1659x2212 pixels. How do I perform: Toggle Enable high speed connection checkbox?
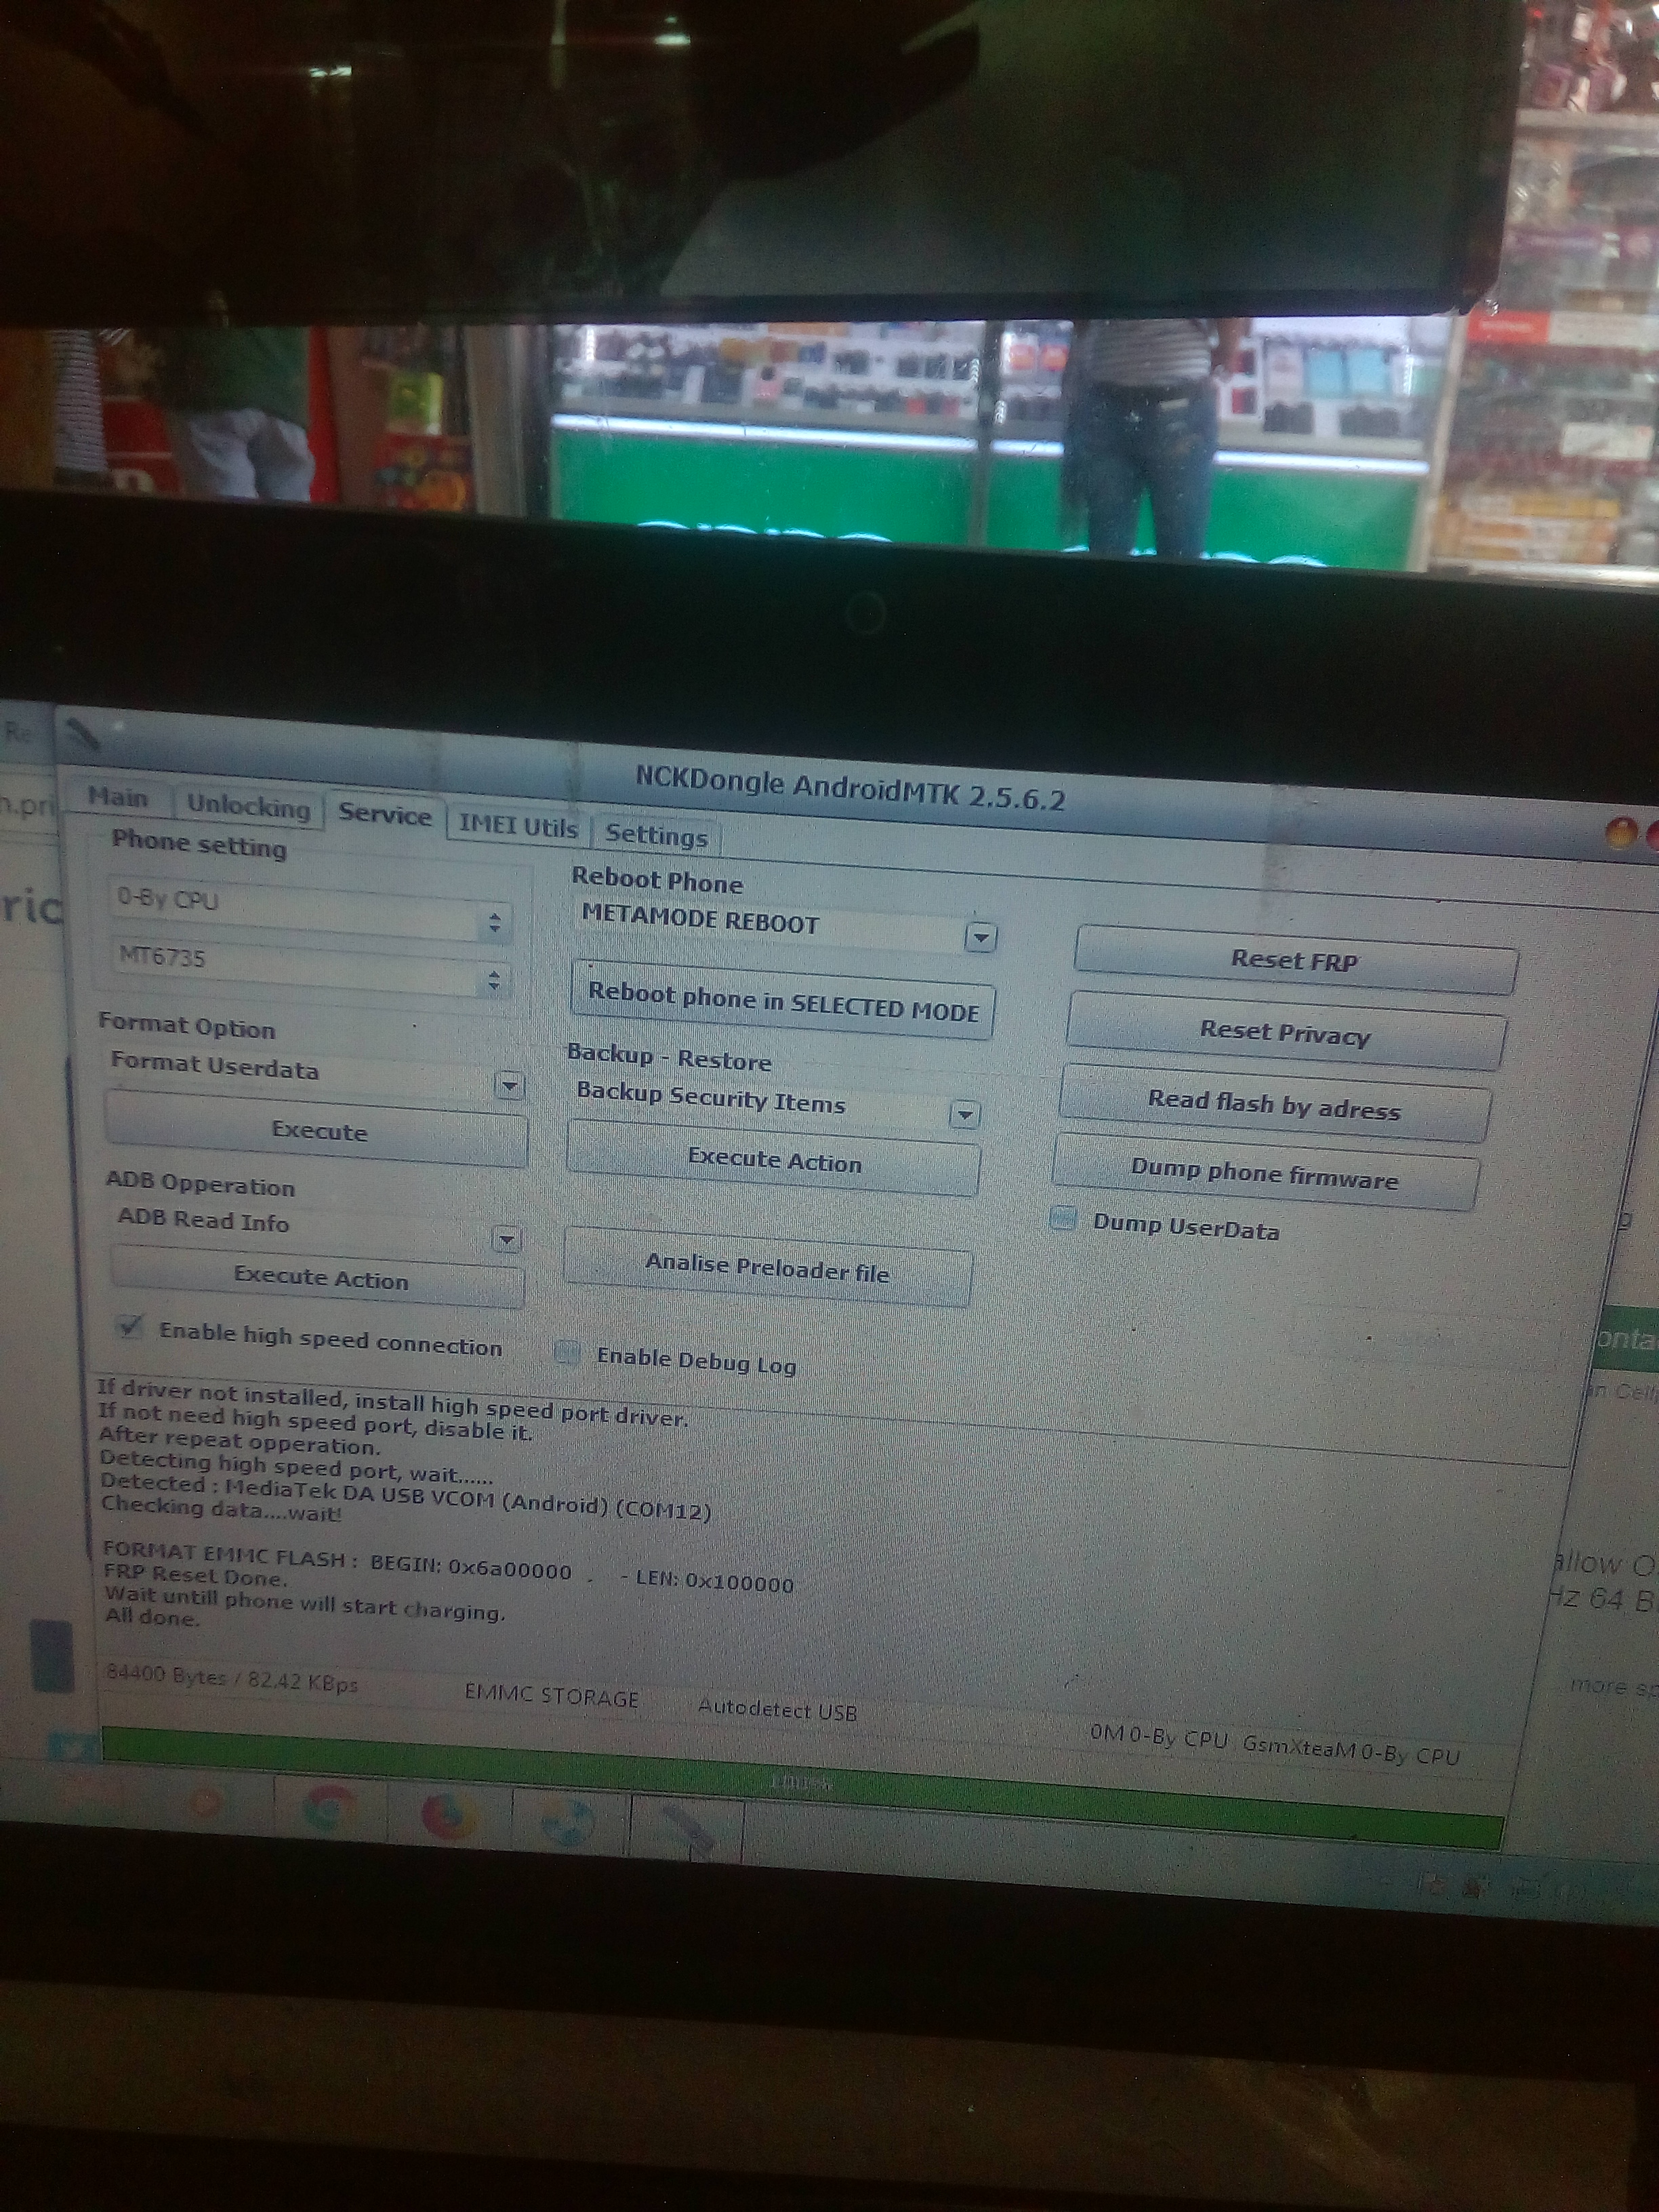[129, 1327]
